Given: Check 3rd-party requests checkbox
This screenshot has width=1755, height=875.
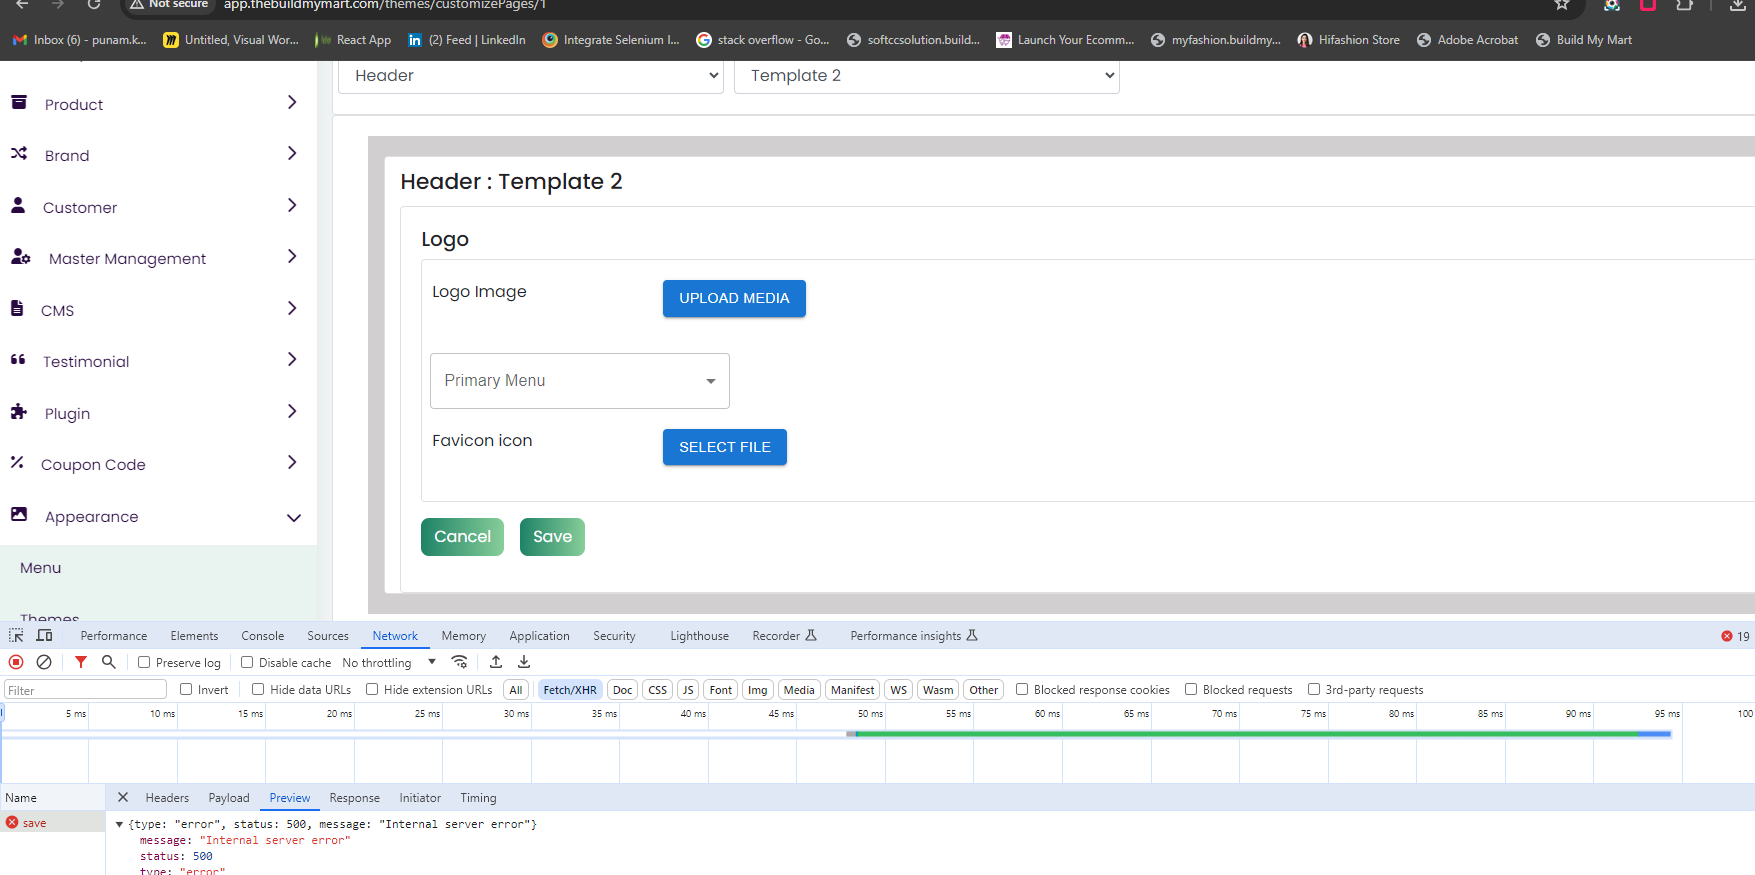Looking at the screenshot, I should coord(1314,689).
